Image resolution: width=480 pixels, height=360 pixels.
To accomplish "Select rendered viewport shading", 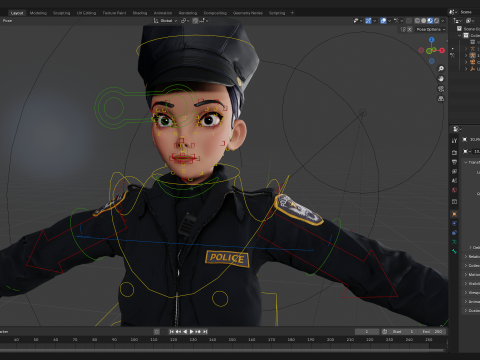I will coord(436,21).
